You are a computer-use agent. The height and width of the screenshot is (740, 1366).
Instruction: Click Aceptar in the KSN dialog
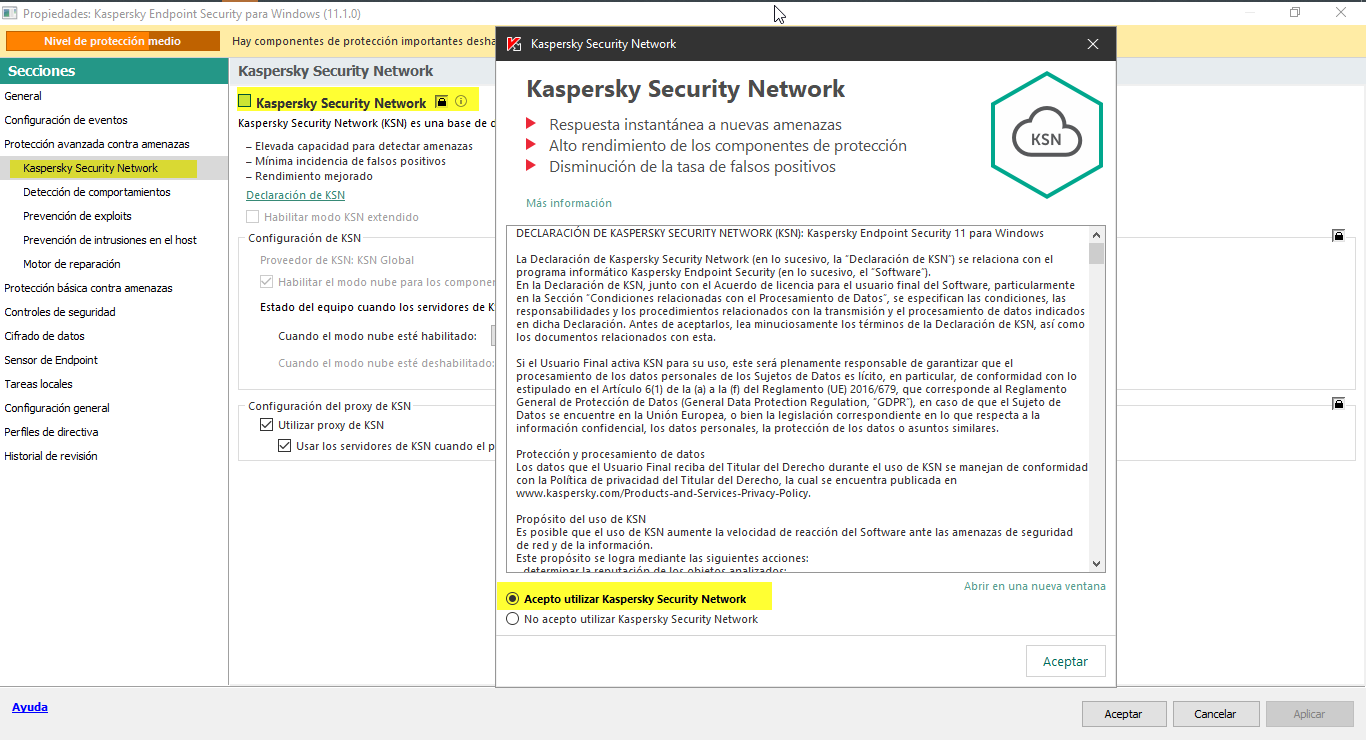coord(1066,662)
